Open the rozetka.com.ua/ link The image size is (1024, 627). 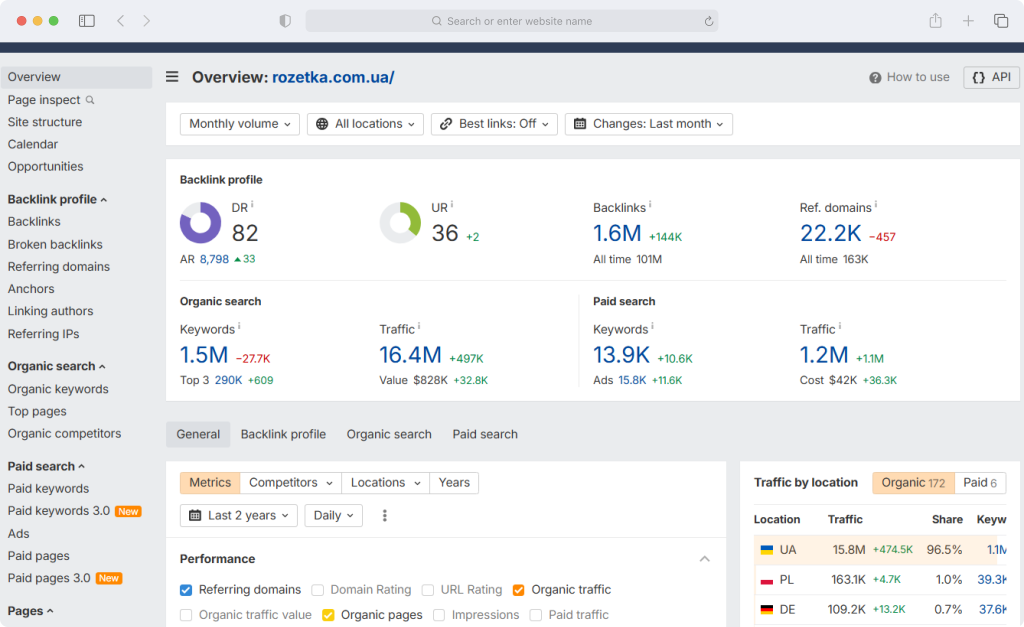[333, 77]
